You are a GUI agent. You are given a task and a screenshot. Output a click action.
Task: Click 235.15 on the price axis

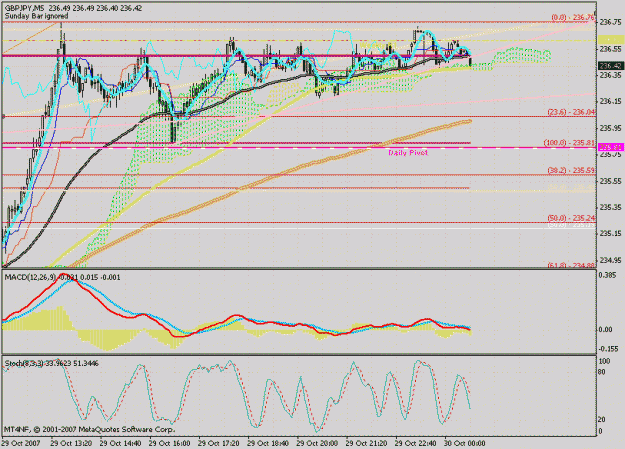tap(610, 234)
